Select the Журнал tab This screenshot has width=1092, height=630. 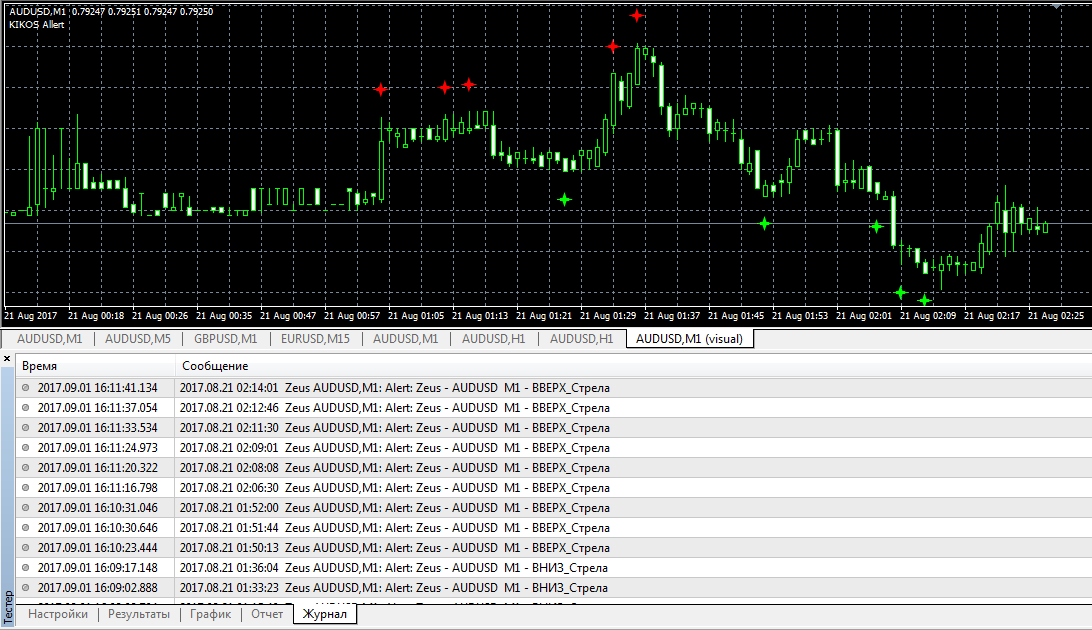pos(325,614)
